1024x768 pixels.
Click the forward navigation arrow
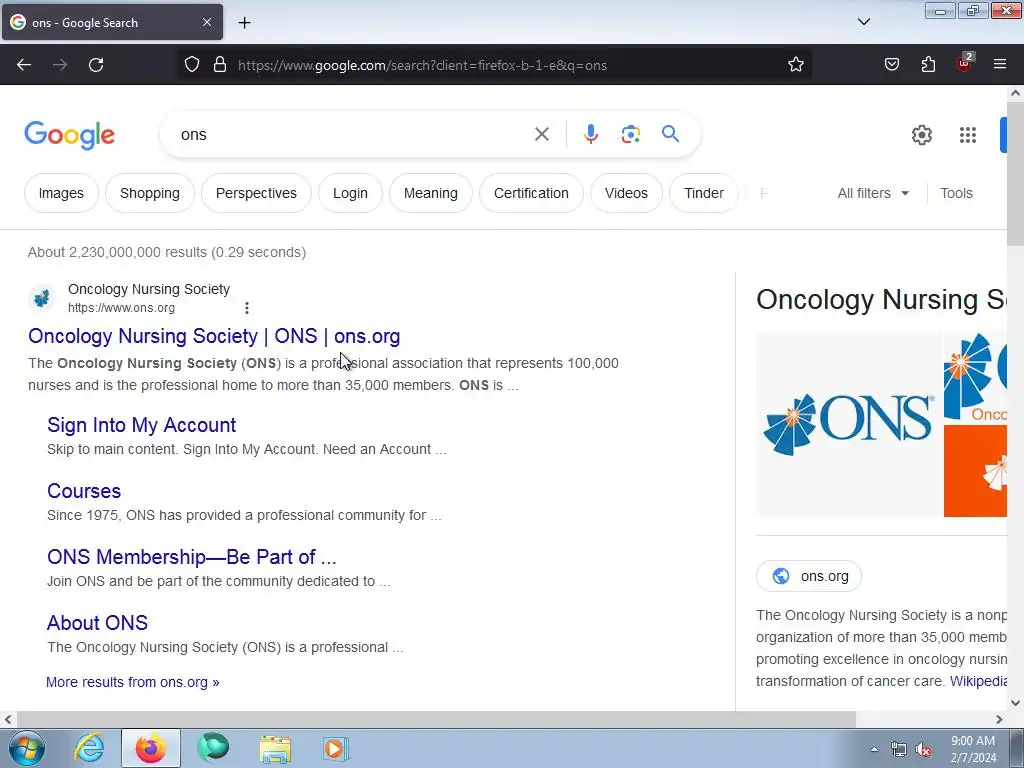click(x=60, y=65)
